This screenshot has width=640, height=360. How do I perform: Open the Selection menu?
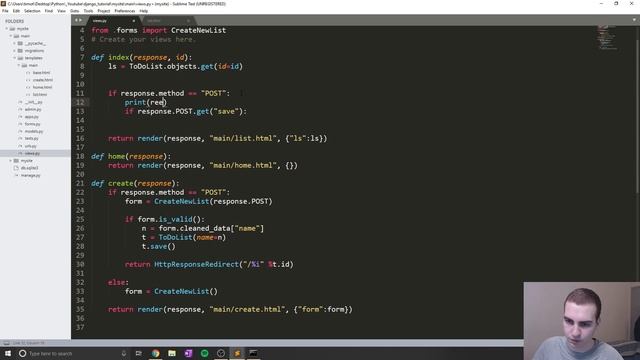32,11
